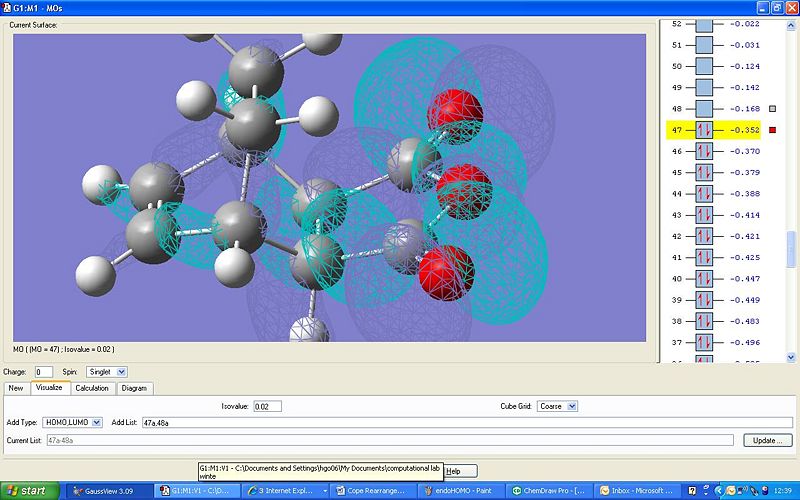Screen dimensions: 800x500
Task: Select the empty orbital box for MO 51
Action: (x=704, y=45)
